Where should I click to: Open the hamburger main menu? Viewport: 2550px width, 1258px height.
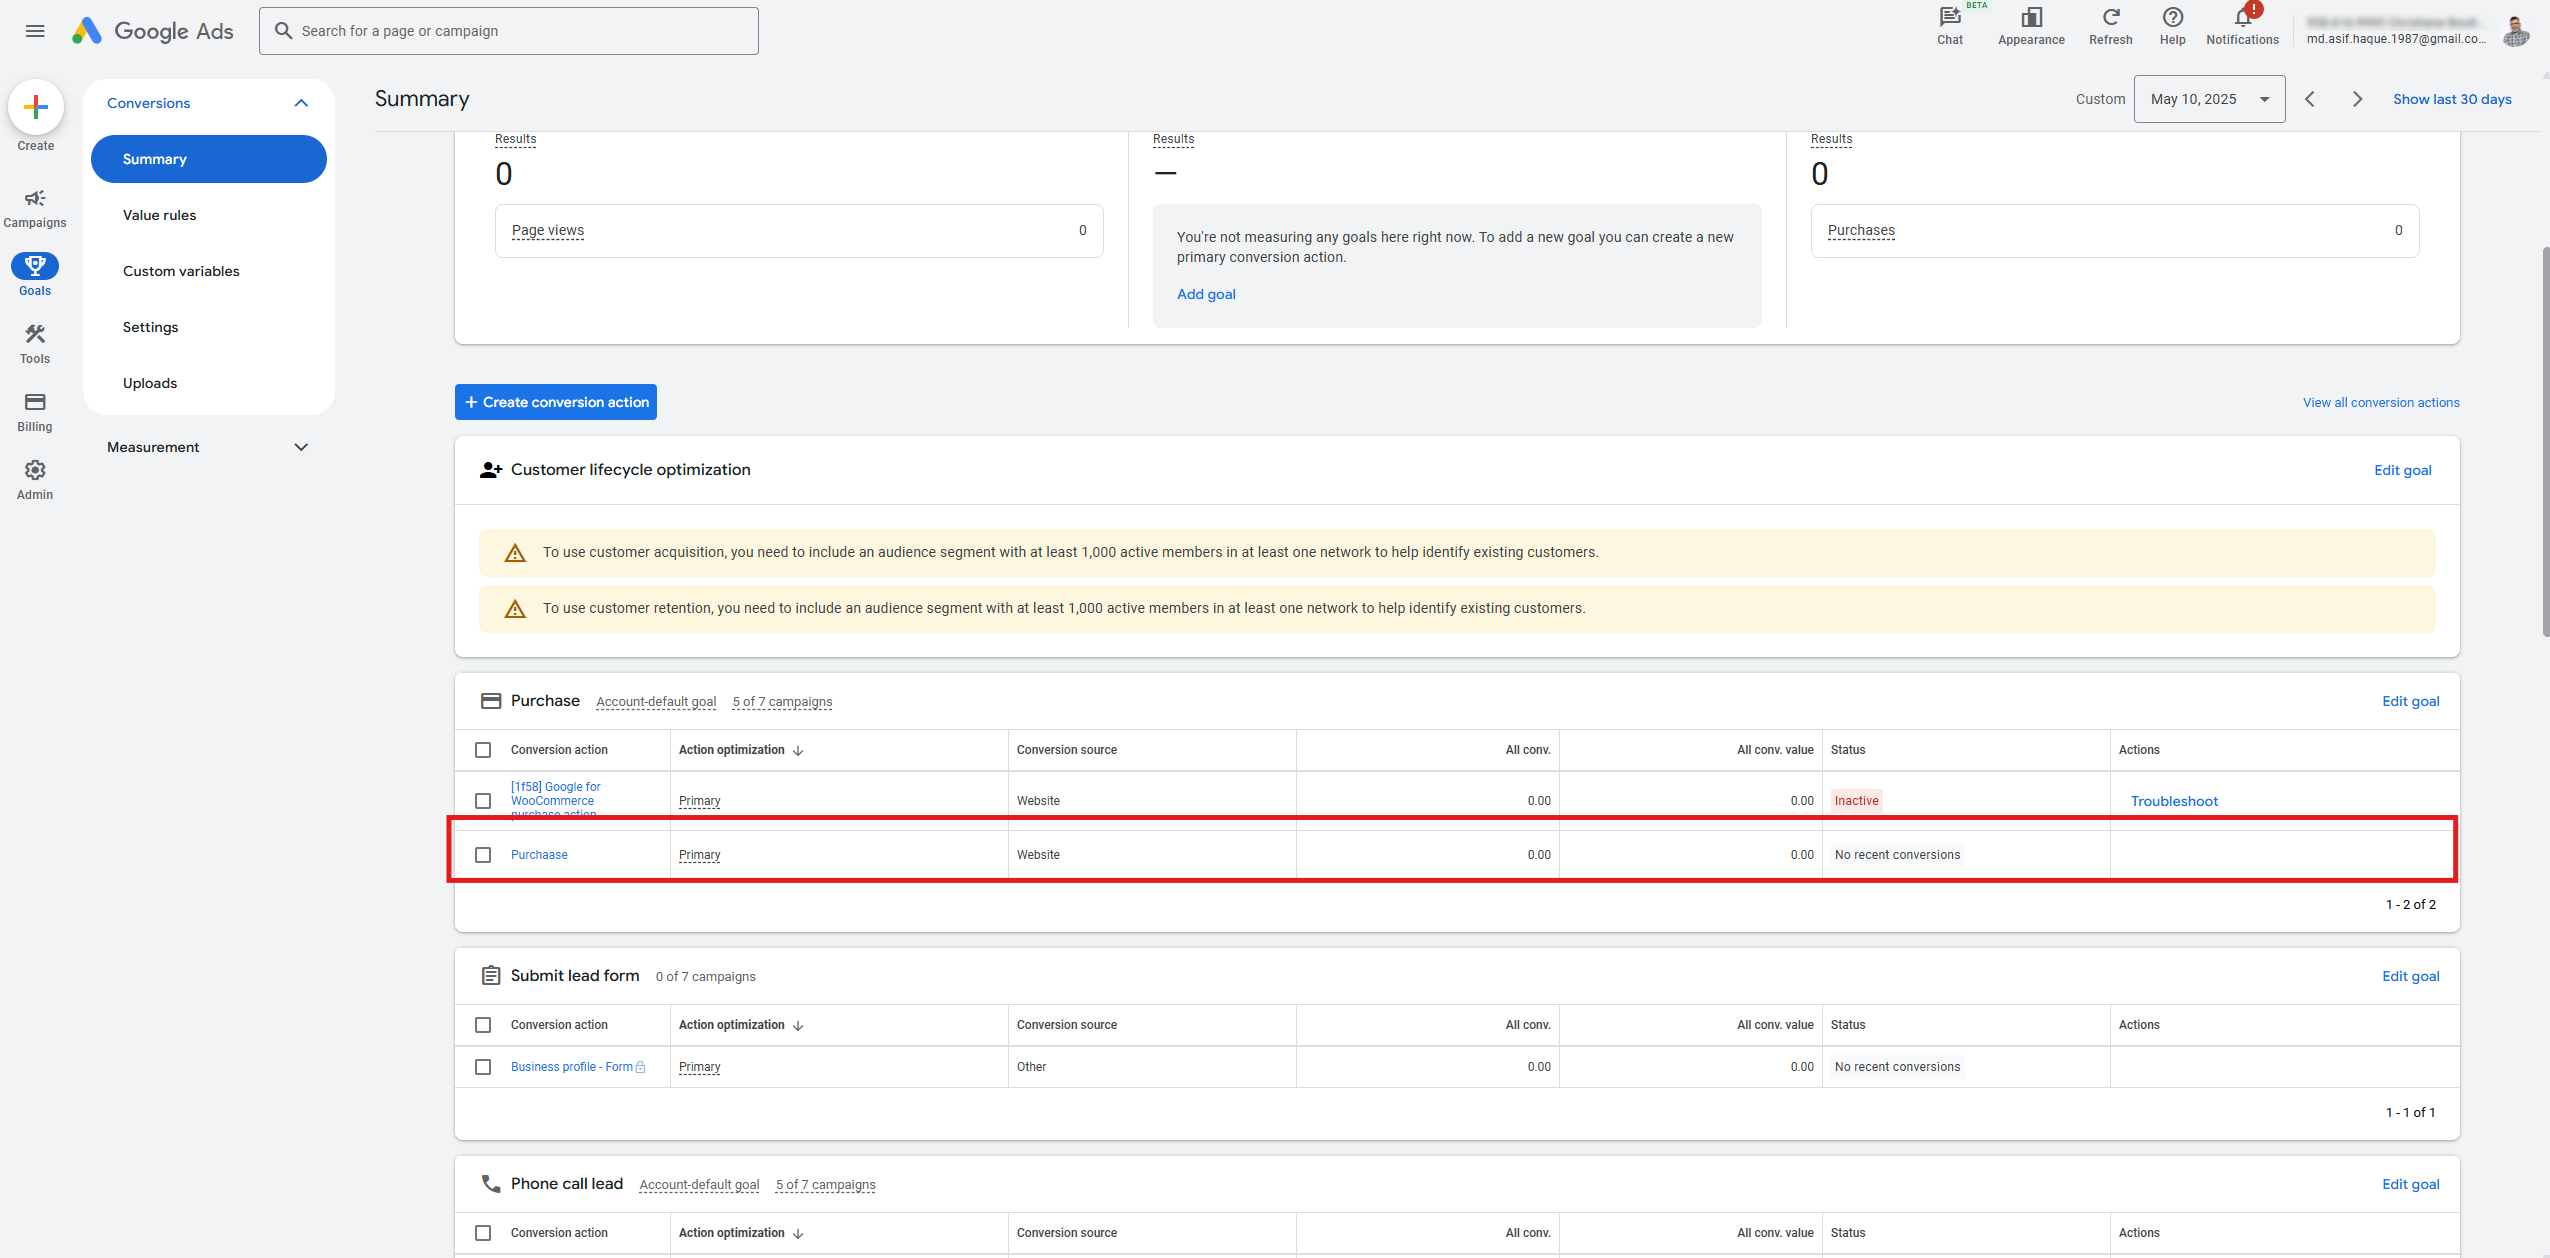pyautogui.click(x=35, y=31)
